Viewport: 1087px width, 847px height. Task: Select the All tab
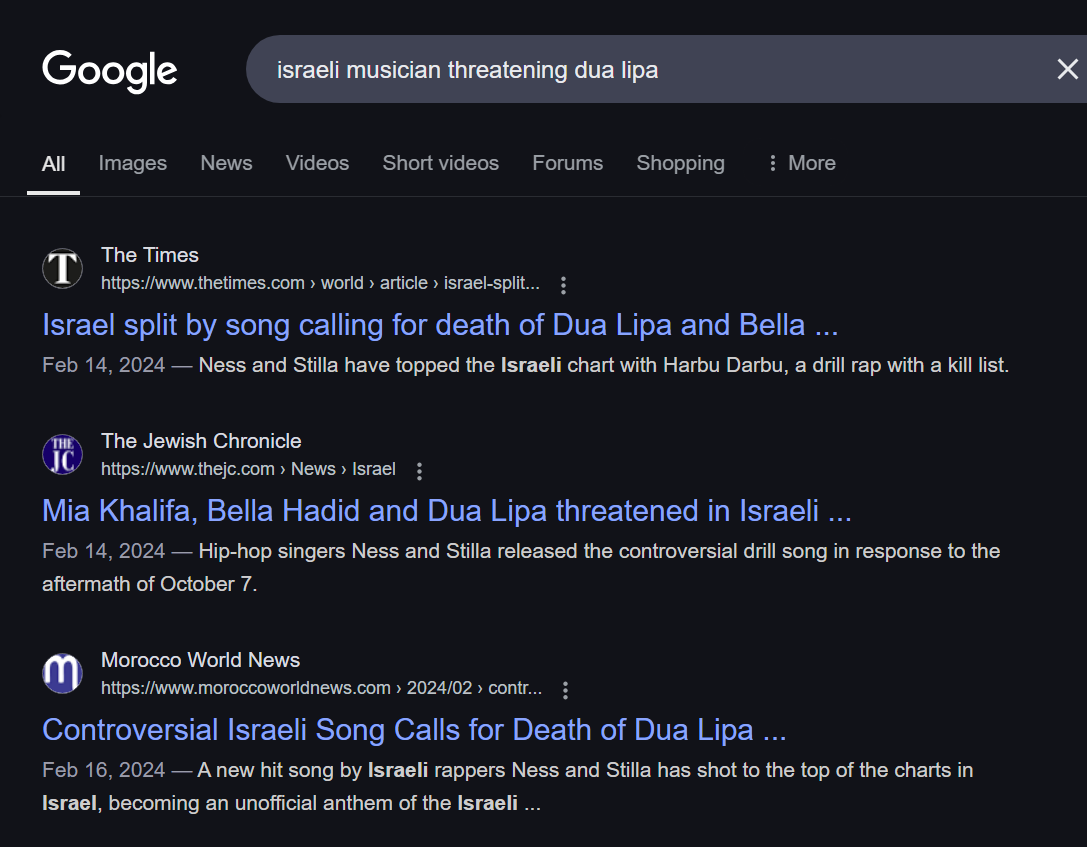pyautogui.click(x=53, y=164)
